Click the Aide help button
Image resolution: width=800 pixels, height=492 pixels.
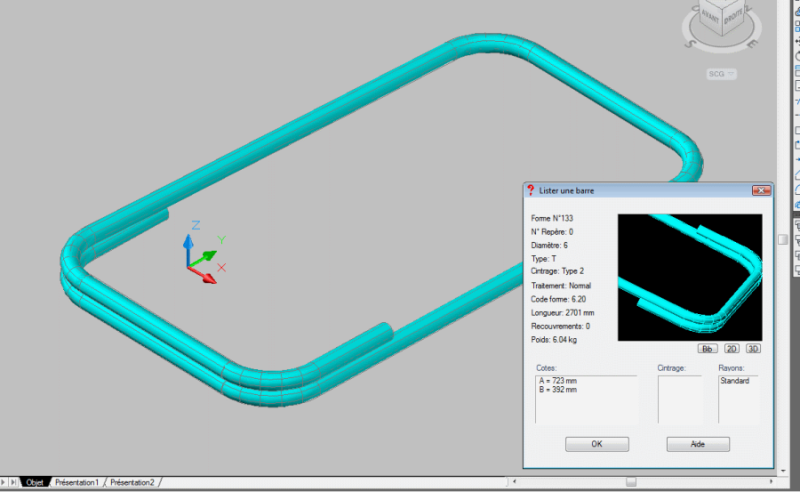(698, 444)
